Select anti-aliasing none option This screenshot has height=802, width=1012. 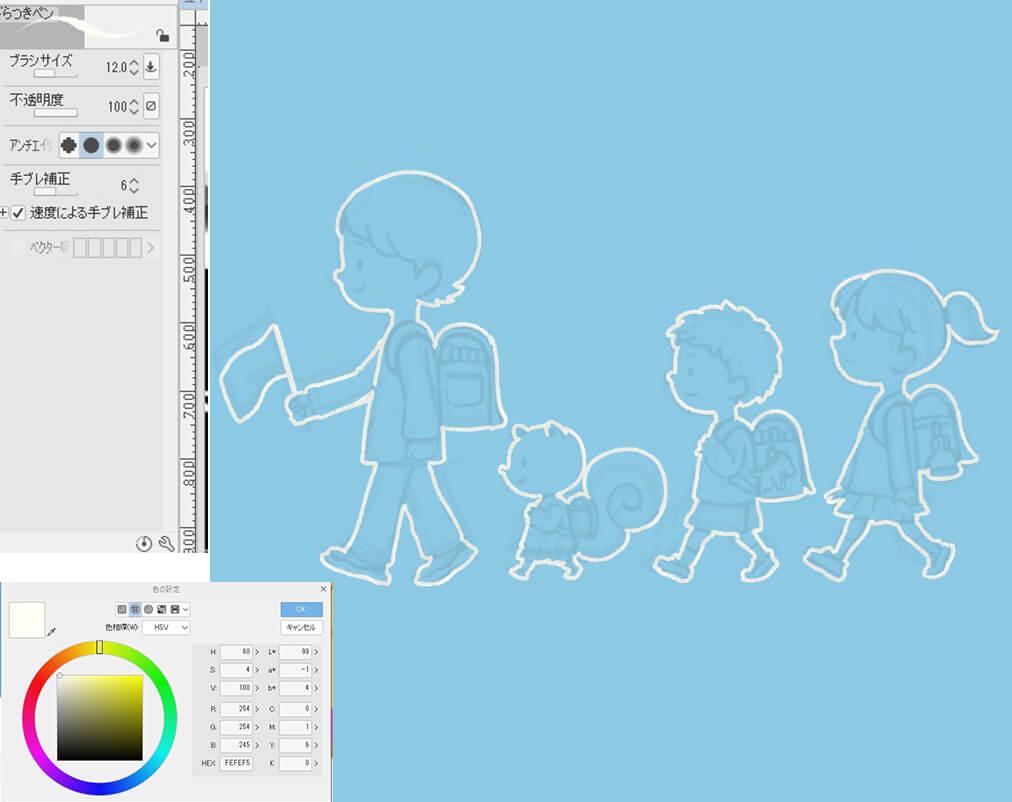(x=69, y=145)
